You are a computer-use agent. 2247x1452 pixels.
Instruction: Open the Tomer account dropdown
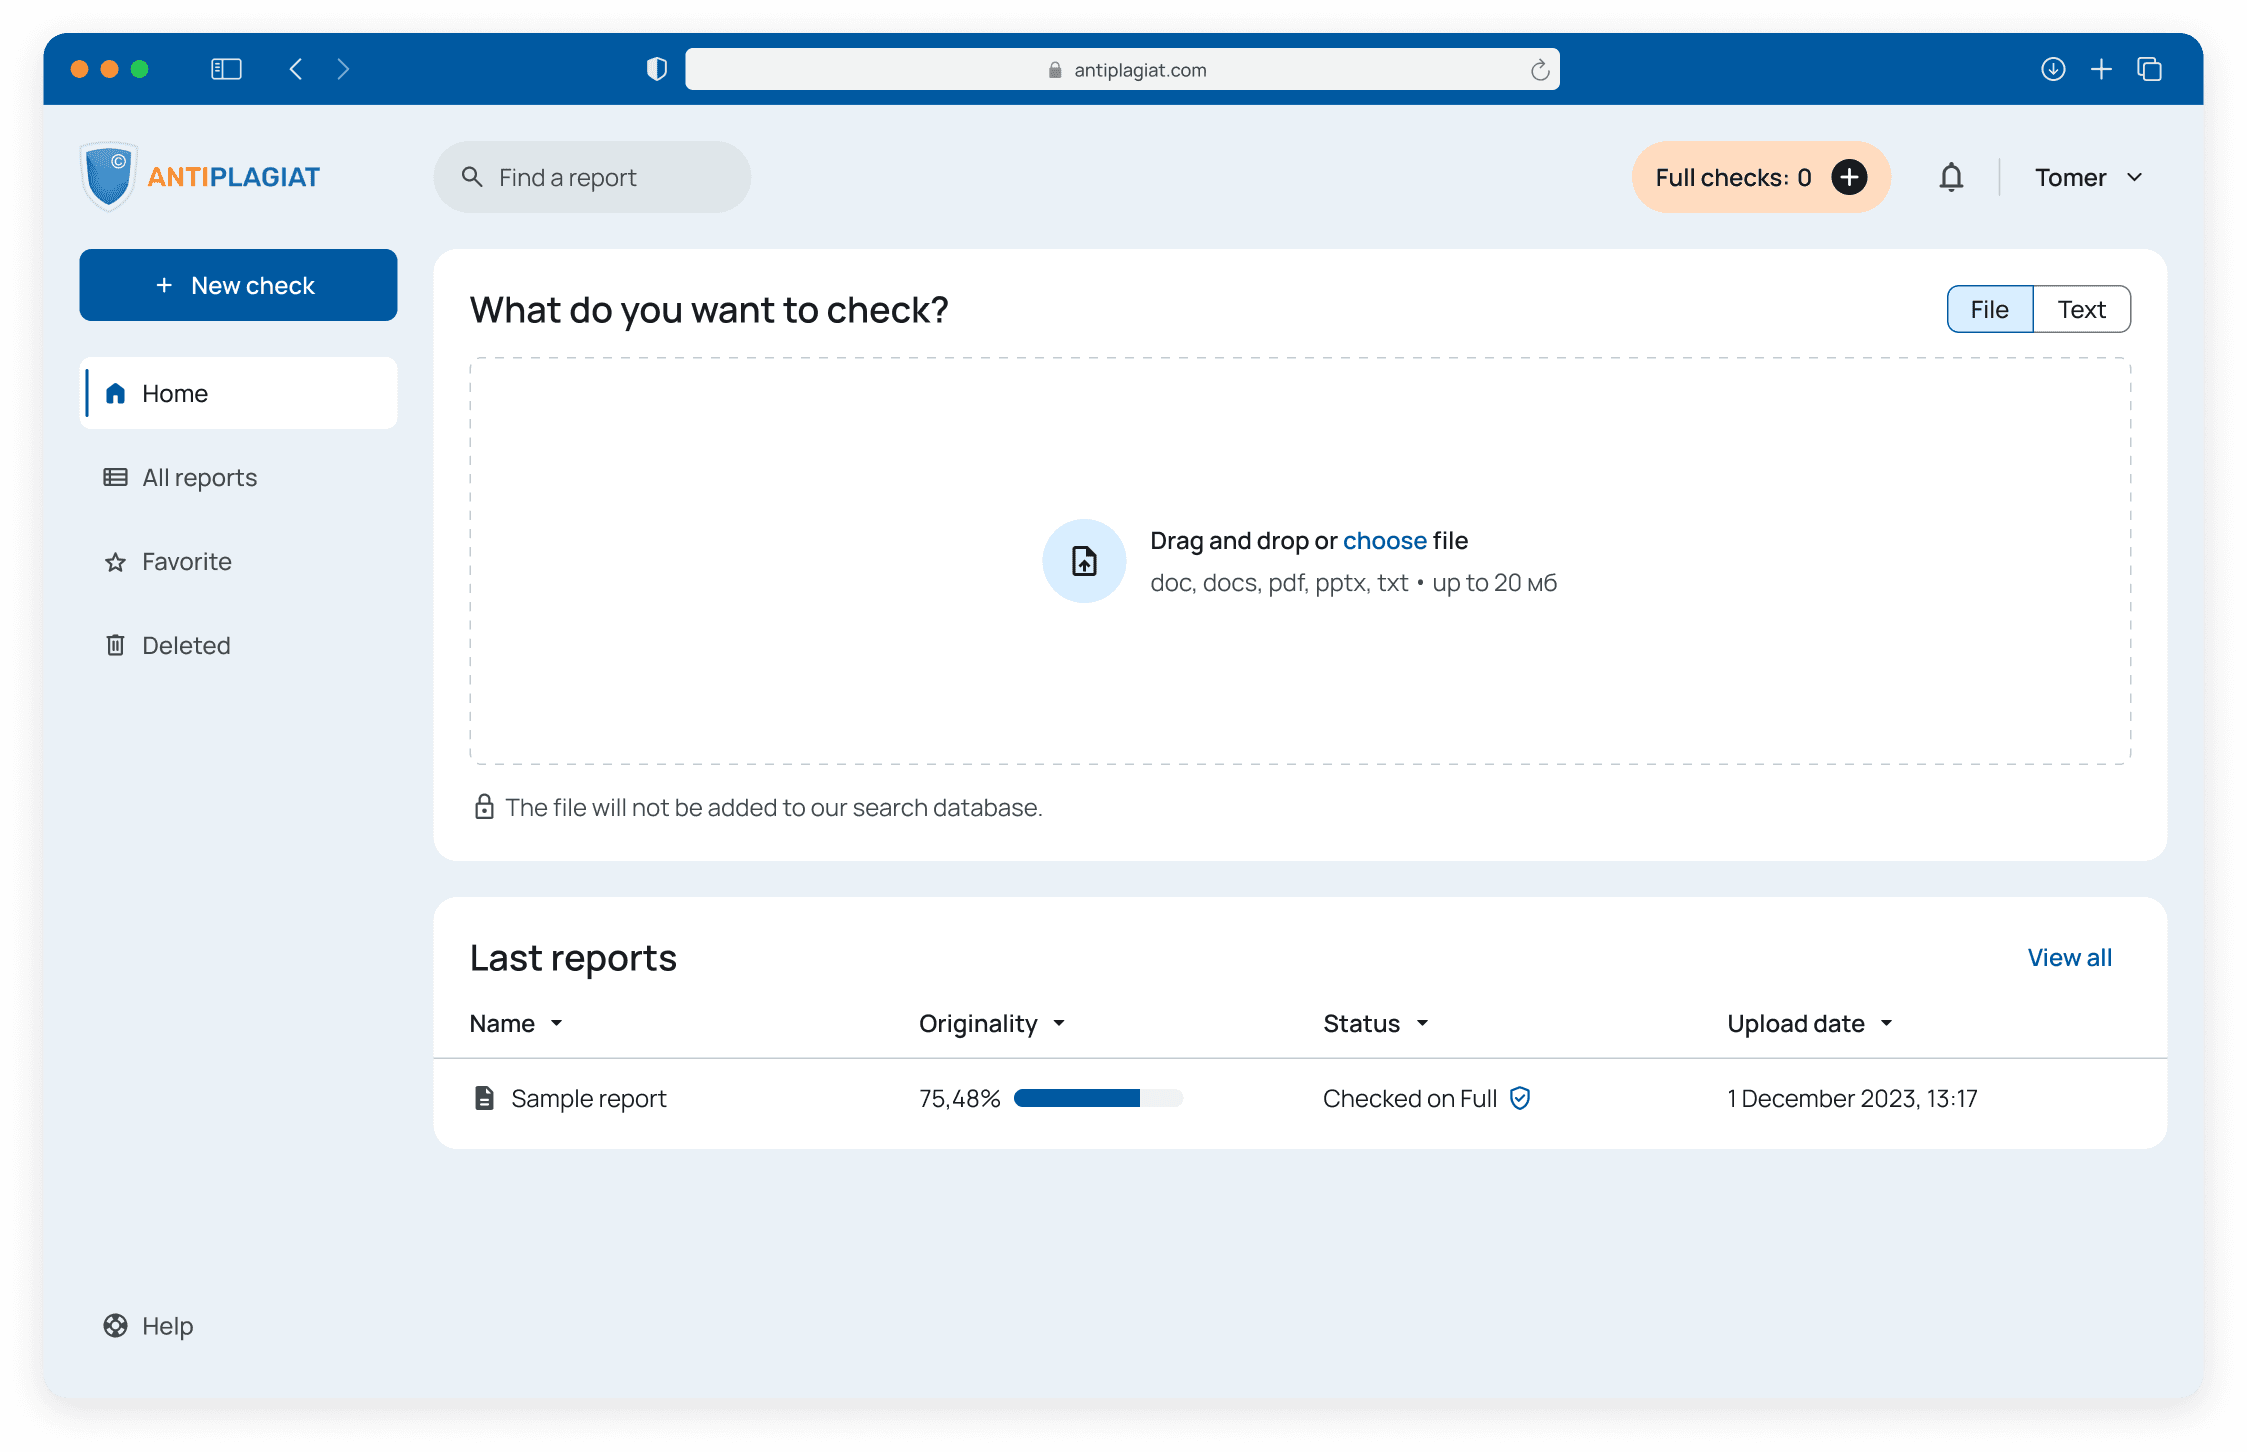[2088, 177]
